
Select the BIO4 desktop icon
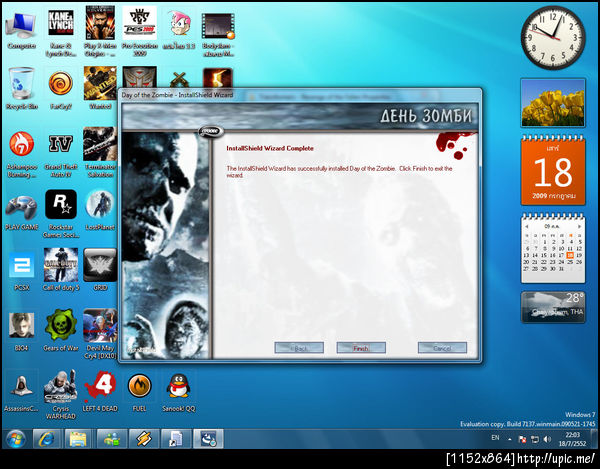pyautogui.click(x=21, y=331)
